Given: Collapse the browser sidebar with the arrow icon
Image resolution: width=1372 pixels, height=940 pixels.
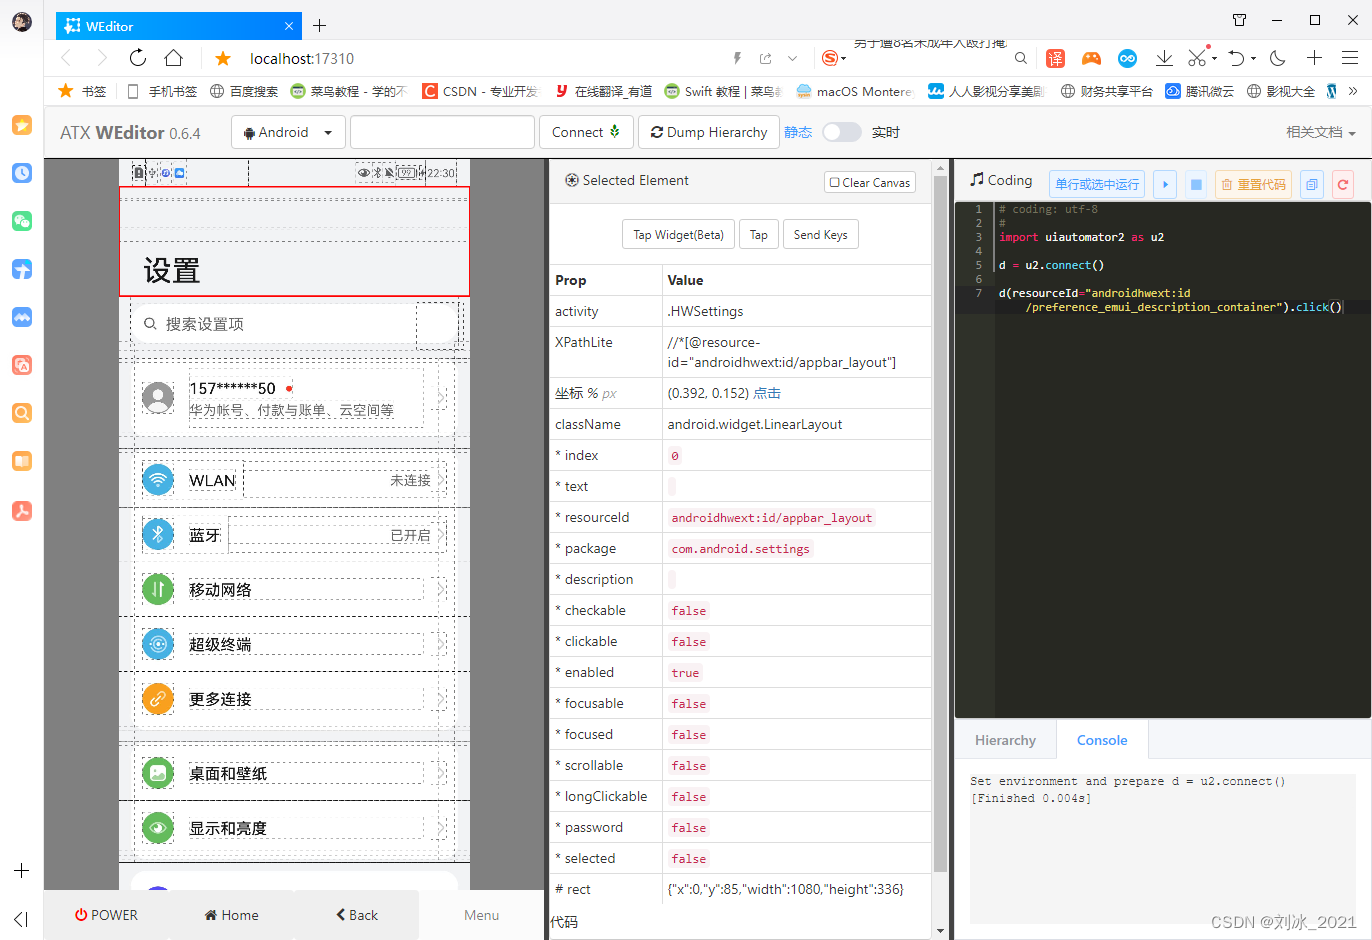Looking at the screenshot, I should 21,919.
